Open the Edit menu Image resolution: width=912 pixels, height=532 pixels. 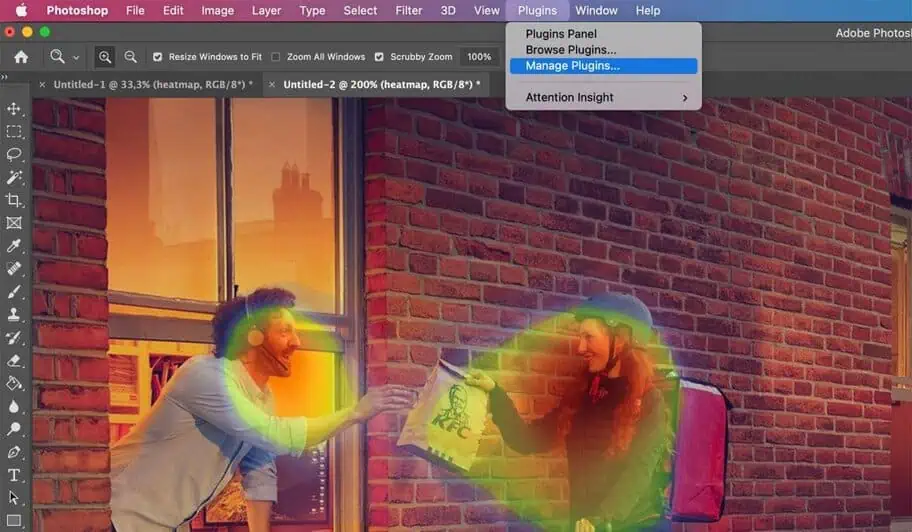(173, 10)
